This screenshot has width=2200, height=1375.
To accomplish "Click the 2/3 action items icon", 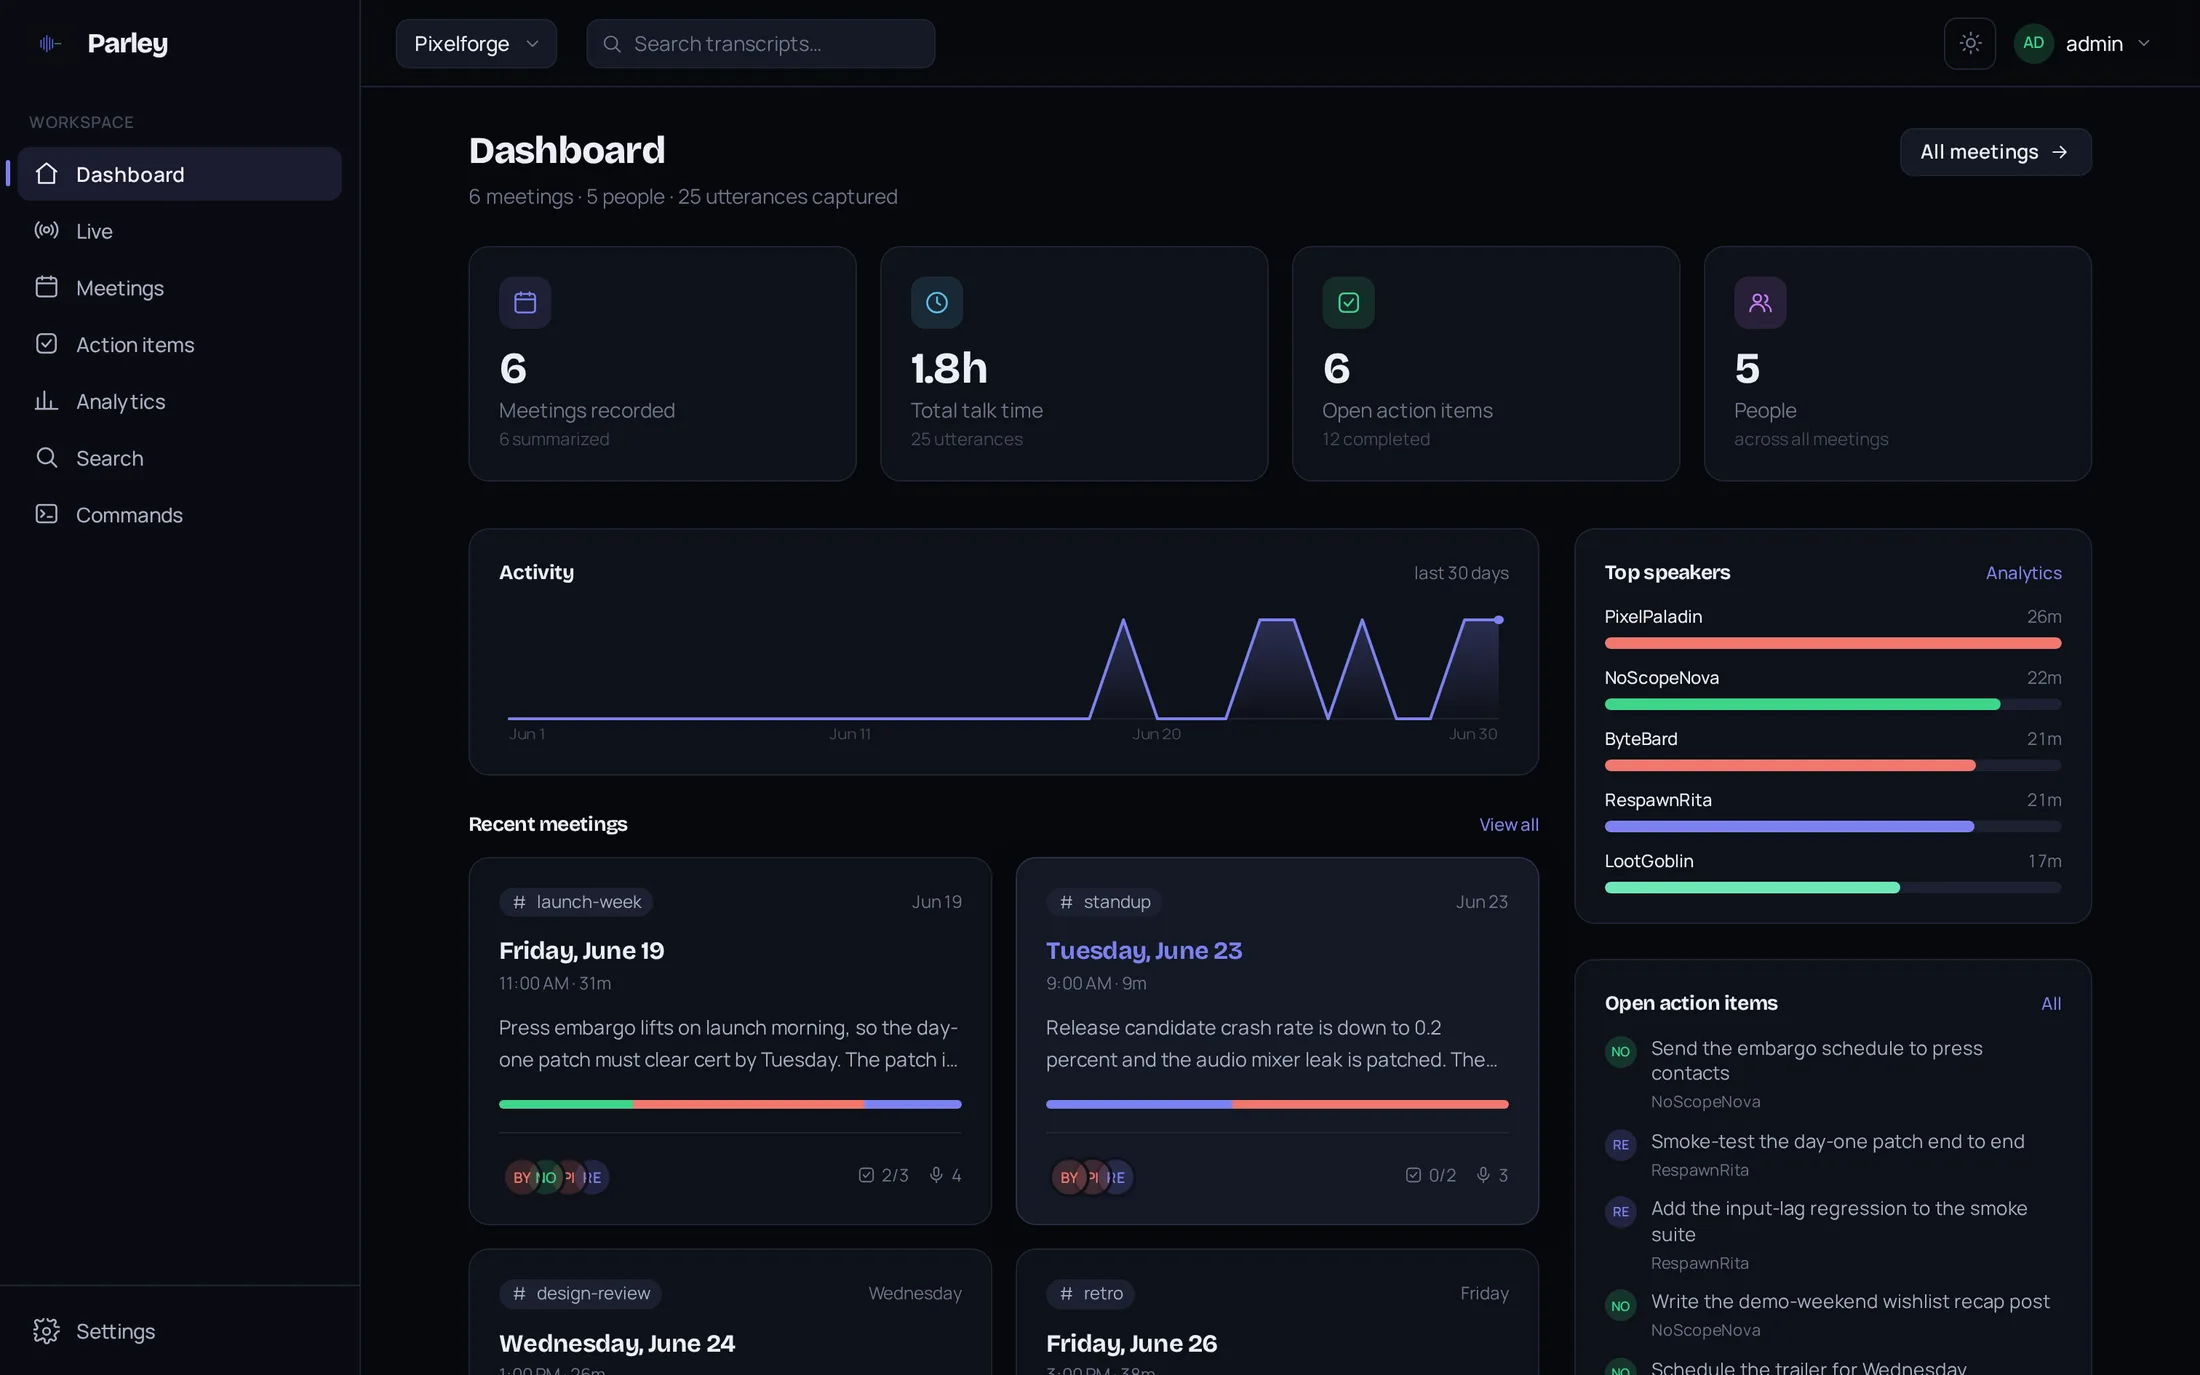I will coord(866,1175).
